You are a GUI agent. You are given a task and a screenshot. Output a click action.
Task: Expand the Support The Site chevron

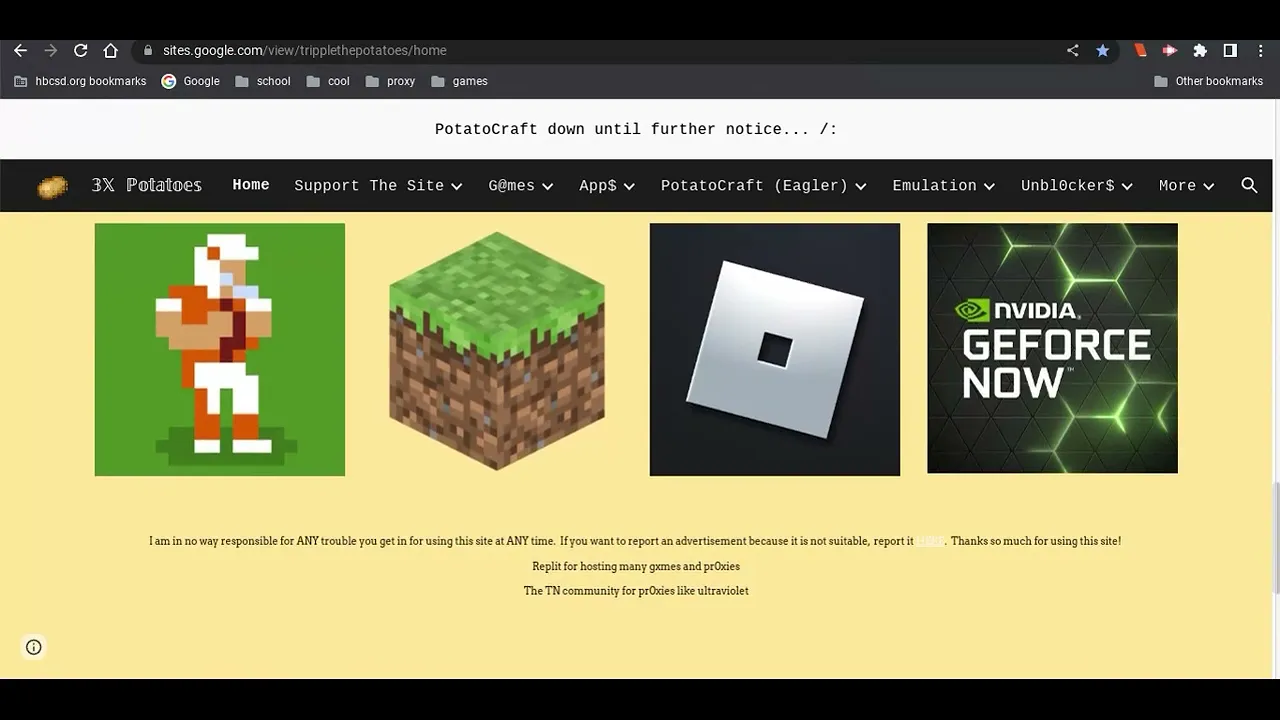click(x=456, y=186)
